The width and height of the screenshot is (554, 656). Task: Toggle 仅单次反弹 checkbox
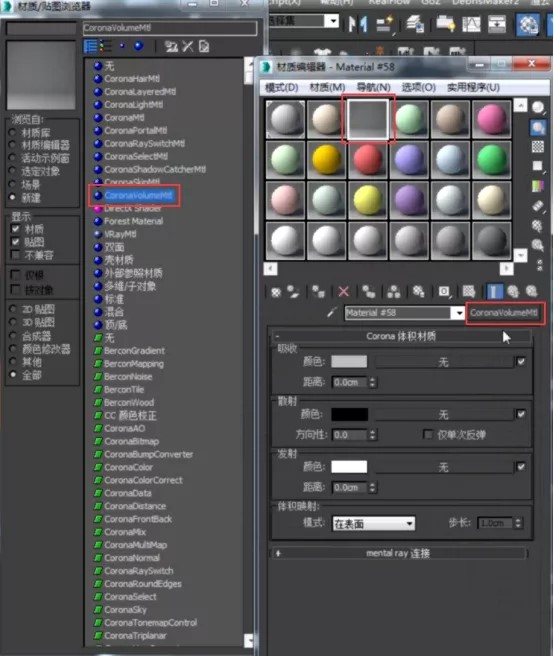click(428, 434)
